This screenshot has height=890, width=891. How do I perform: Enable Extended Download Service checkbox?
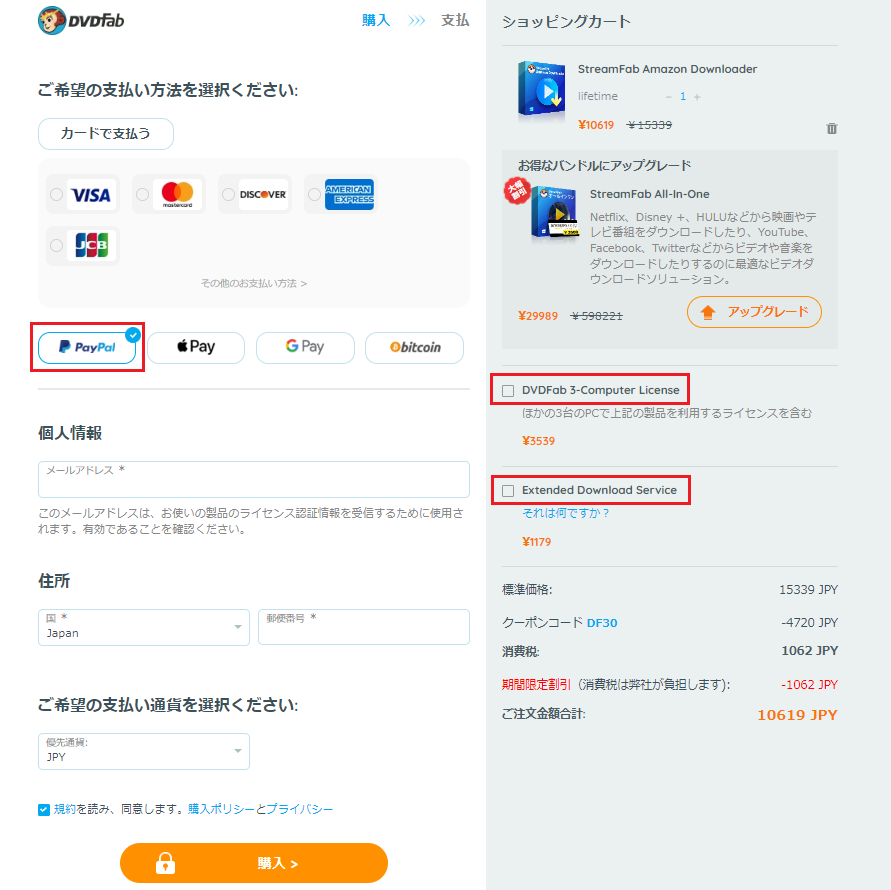click(x=508, y=490)
